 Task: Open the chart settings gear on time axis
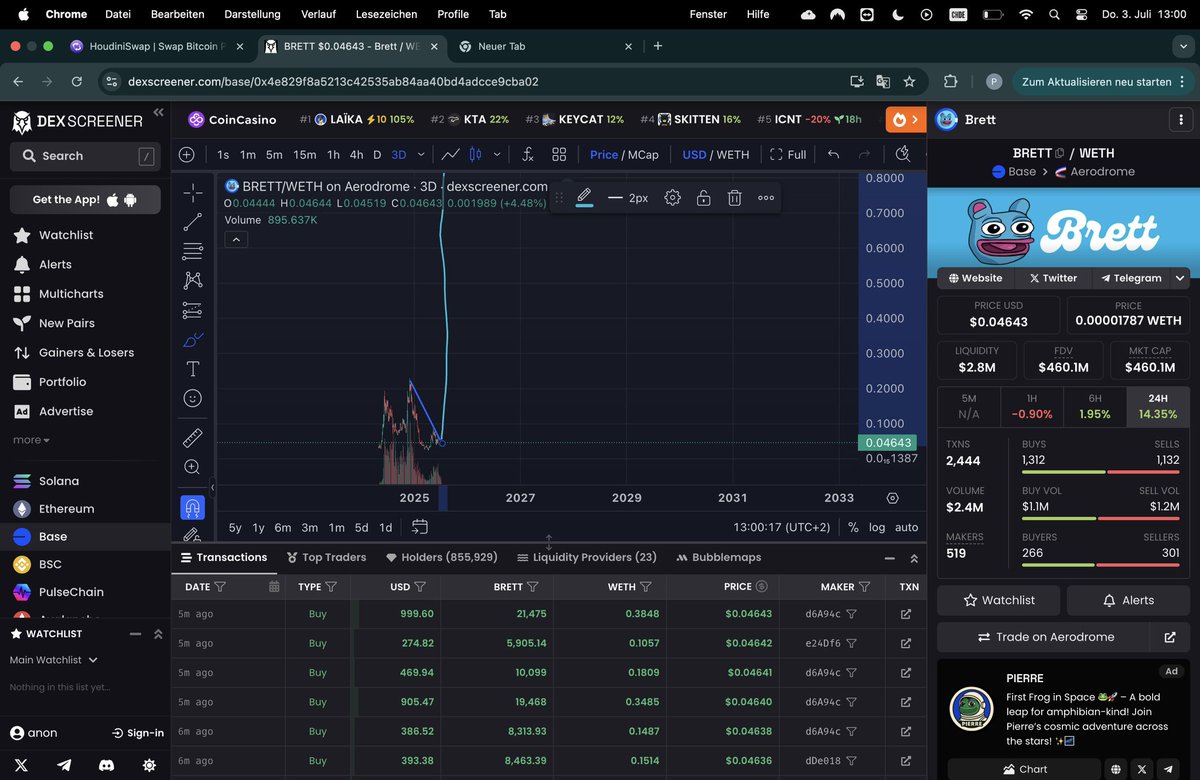893,497
